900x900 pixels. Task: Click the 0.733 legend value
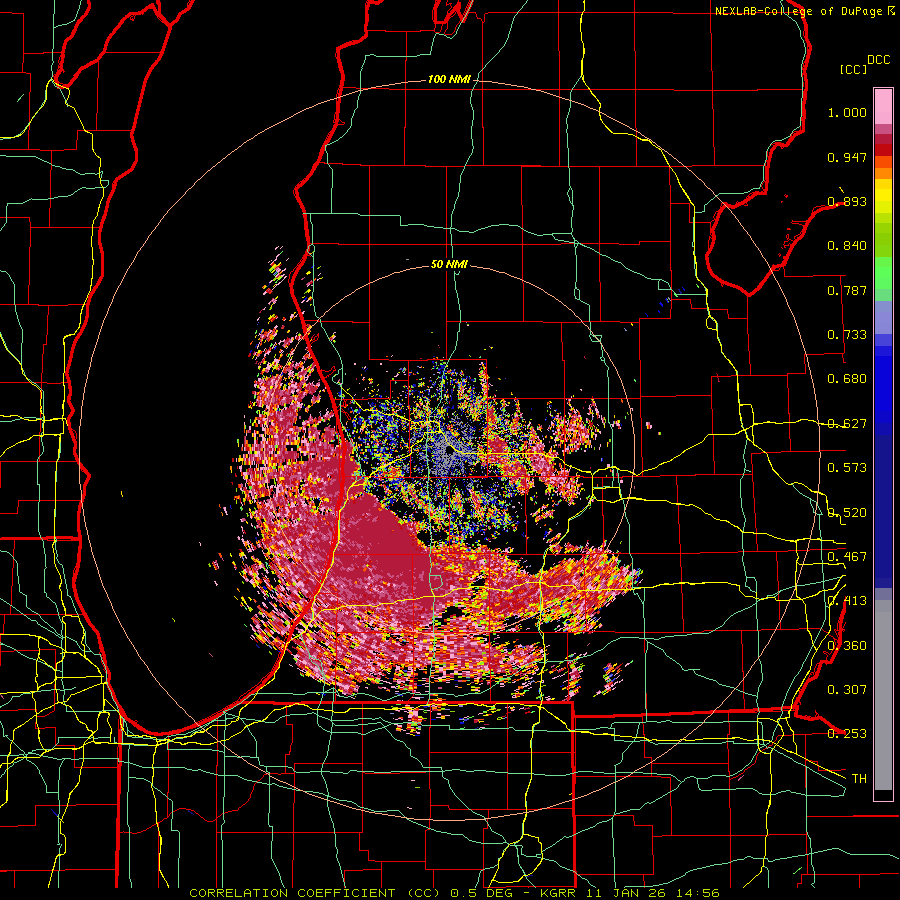click(x=847, y=335)
